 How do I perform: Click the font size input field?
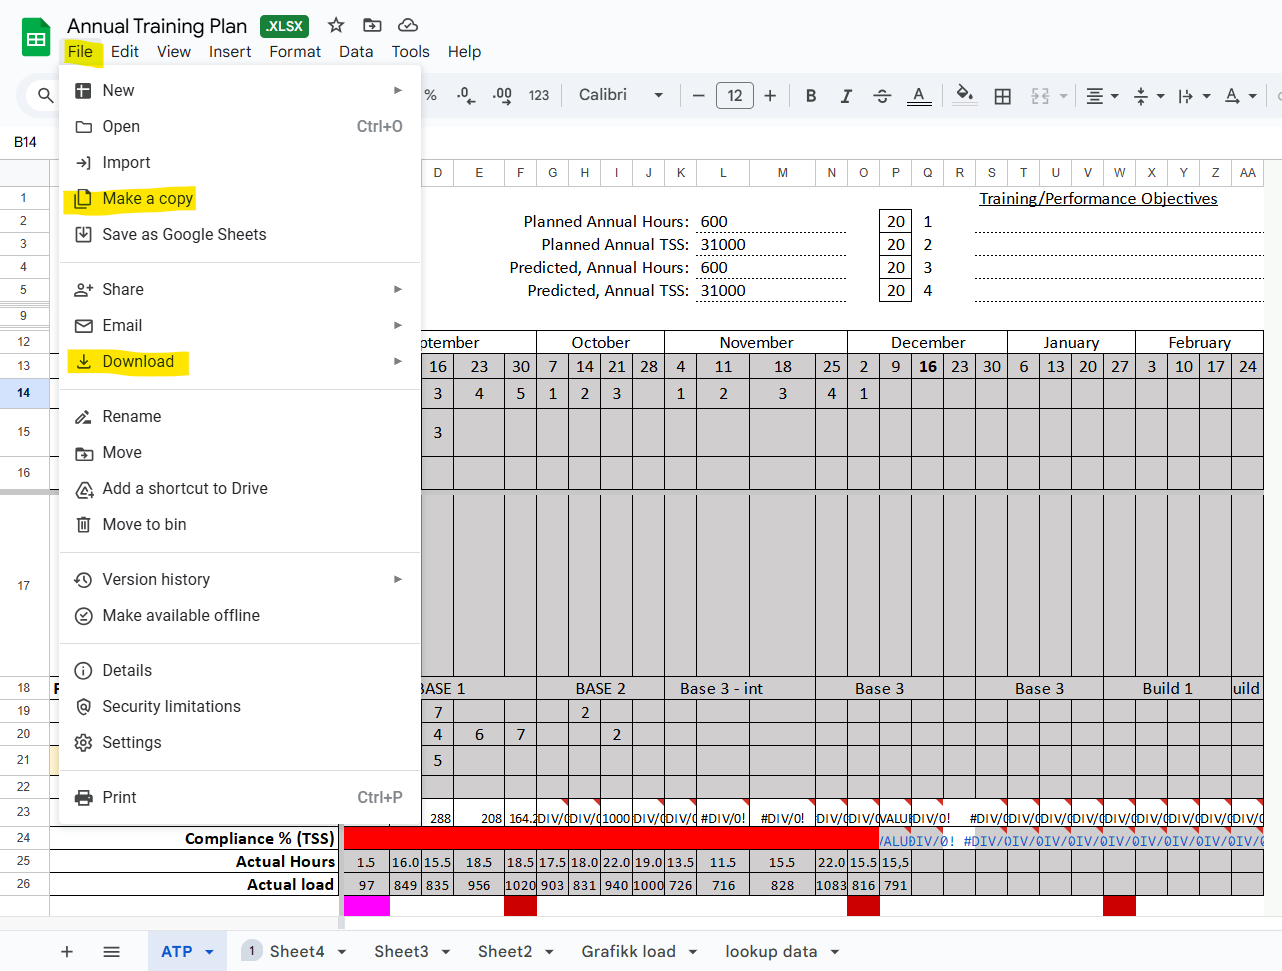pyautogui.click(x=735, y=96)
